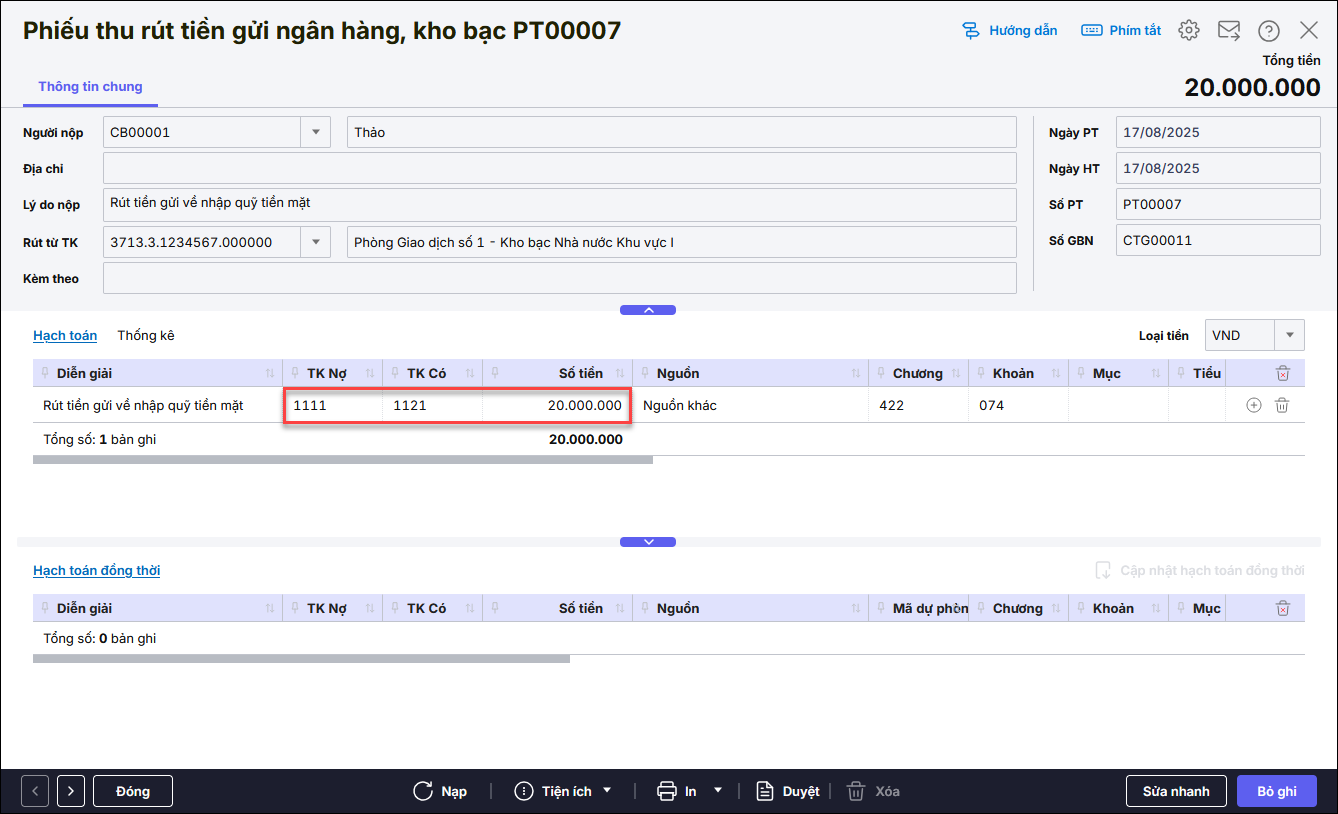This screenshot has width=1338, height=814.
Task: Open the Người nộp dropdown
Action: (x=315, y=132)
